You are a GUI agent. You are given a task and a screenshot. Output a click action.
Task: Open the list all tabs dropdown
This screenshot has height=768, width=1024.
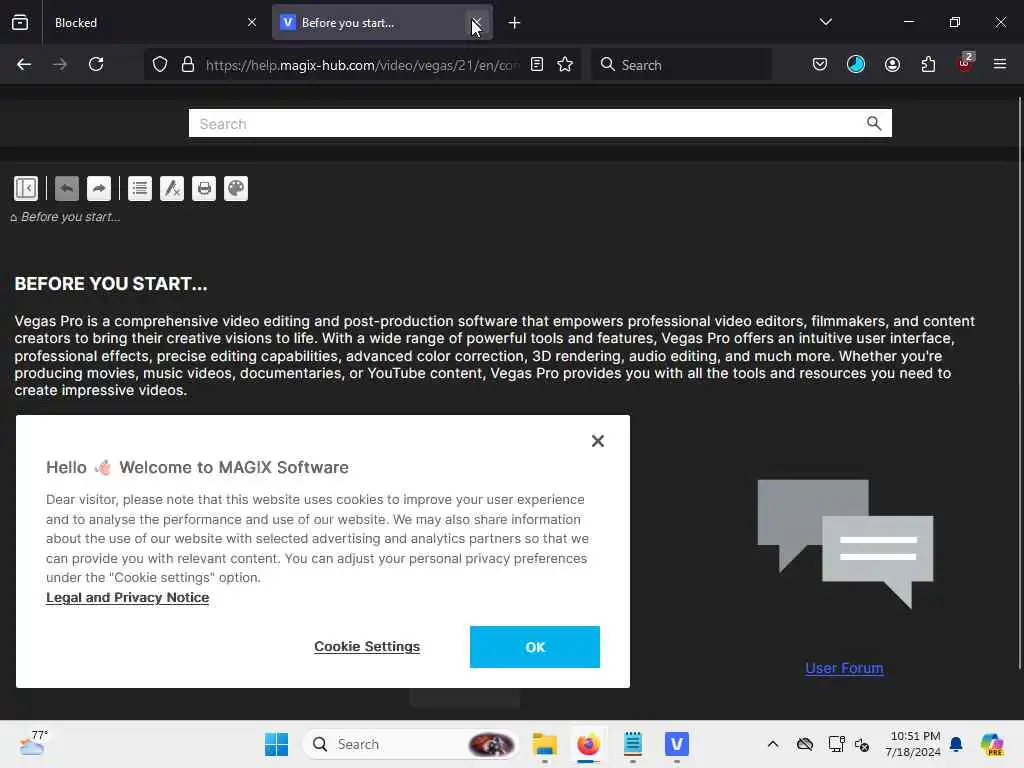(825, 22)
